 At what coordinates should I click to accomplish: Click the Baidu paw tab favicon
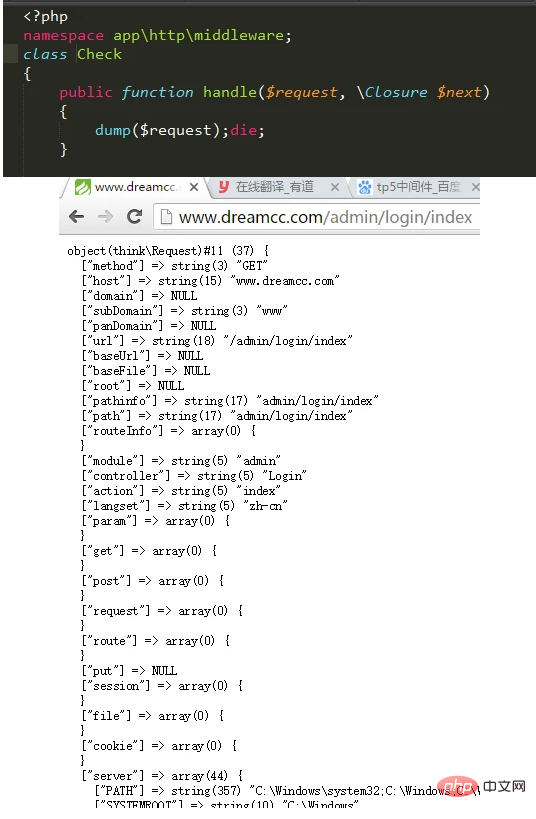pyautogui.click(x=365, y=187)
